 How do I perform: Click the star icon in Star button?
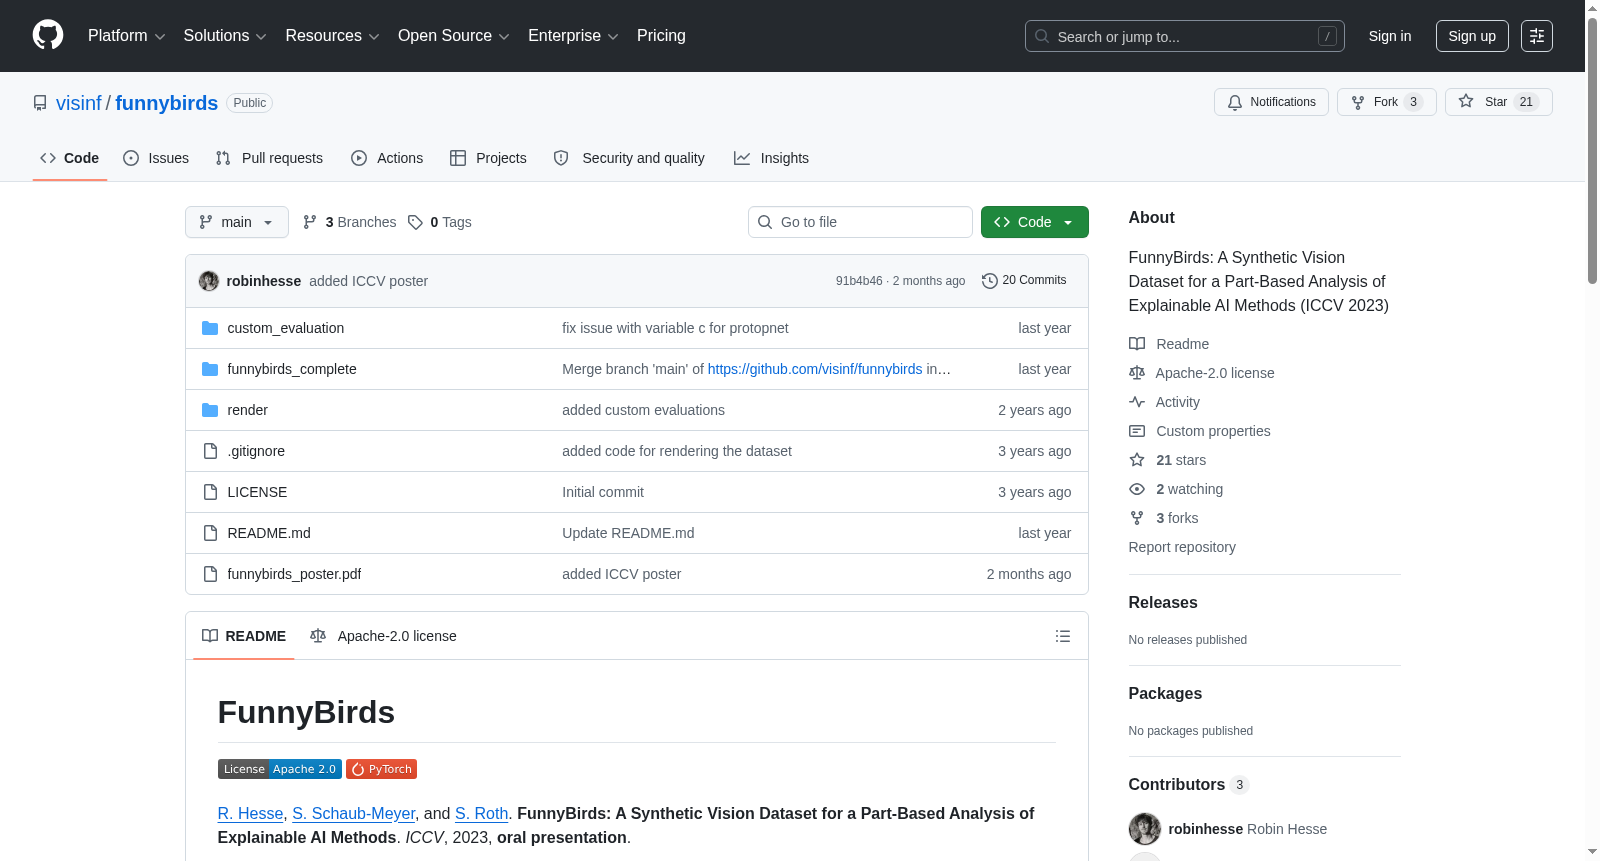point(1466,101)
